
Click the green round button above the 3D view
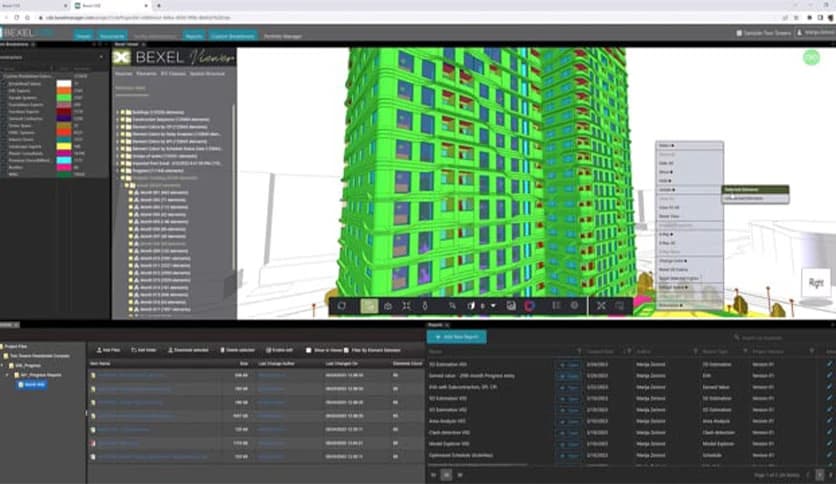coord(811,58)
